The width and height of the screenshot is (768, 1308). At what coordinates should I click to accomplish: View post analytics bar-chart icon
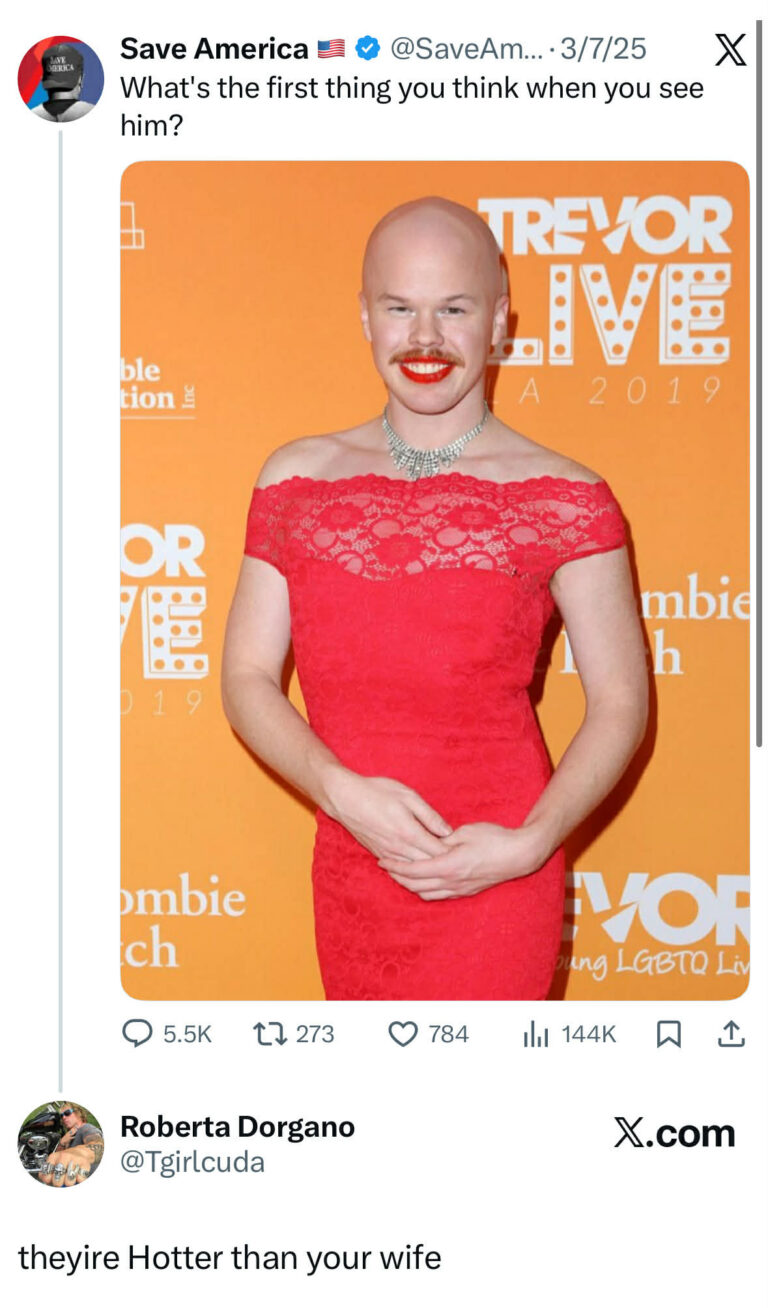537,1033
